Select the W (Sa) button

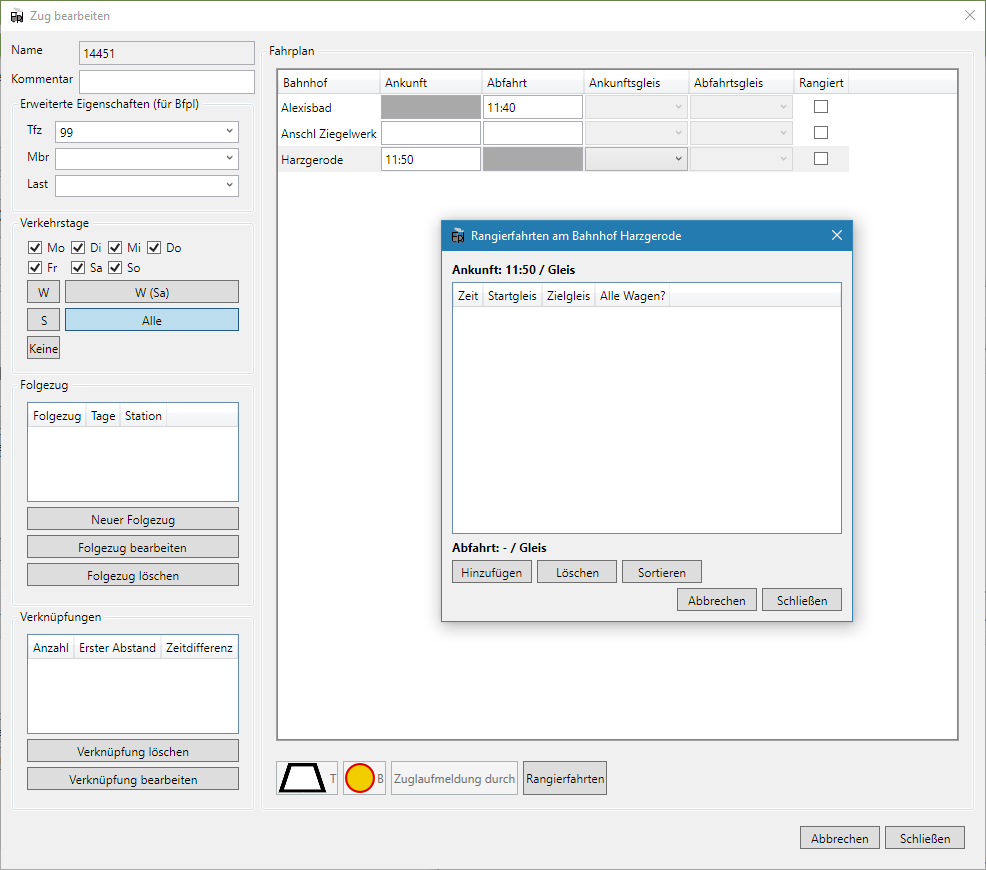[152, 292]
